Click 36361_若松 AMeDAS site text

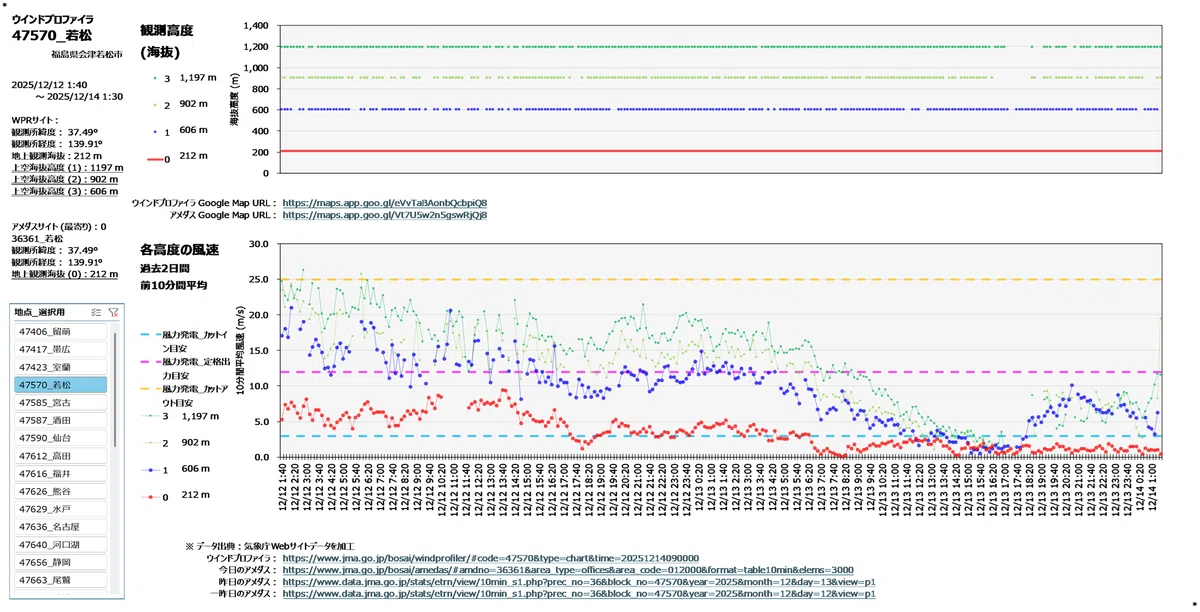click(36, 239)
